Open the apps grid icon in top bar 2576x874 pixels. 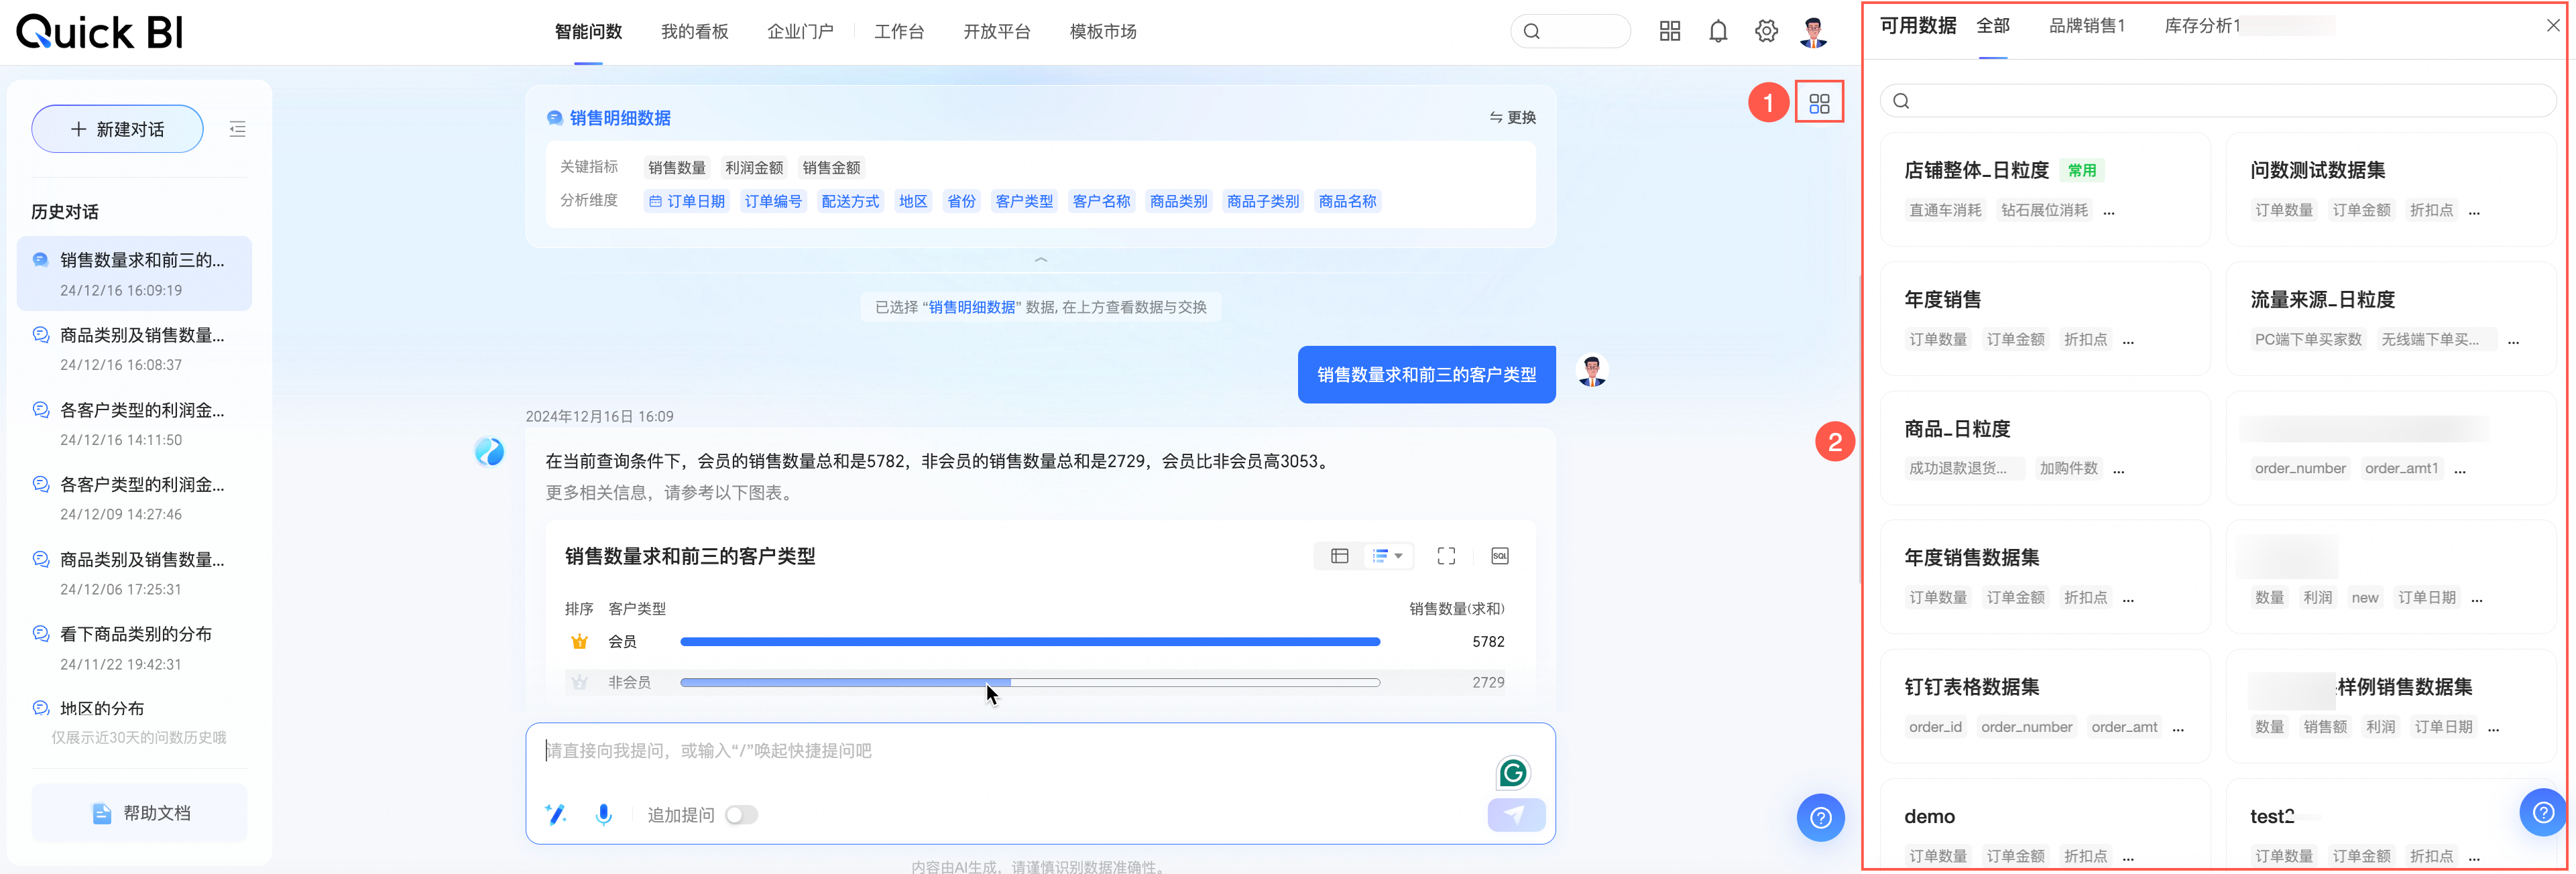tap(1669, 31)
